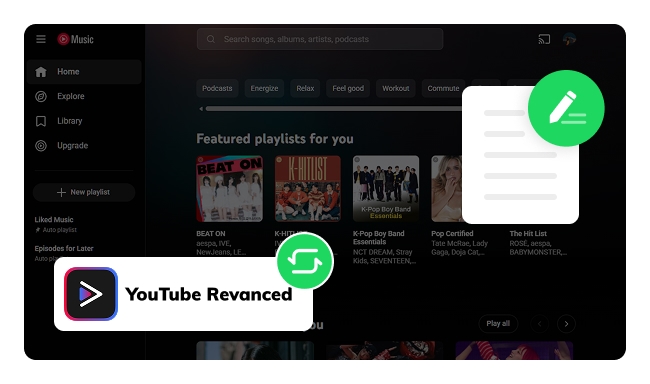Viewport: 650px width, 384px height.
Task: Click the green pencil edit icon
Action: (x=566, y=108)
